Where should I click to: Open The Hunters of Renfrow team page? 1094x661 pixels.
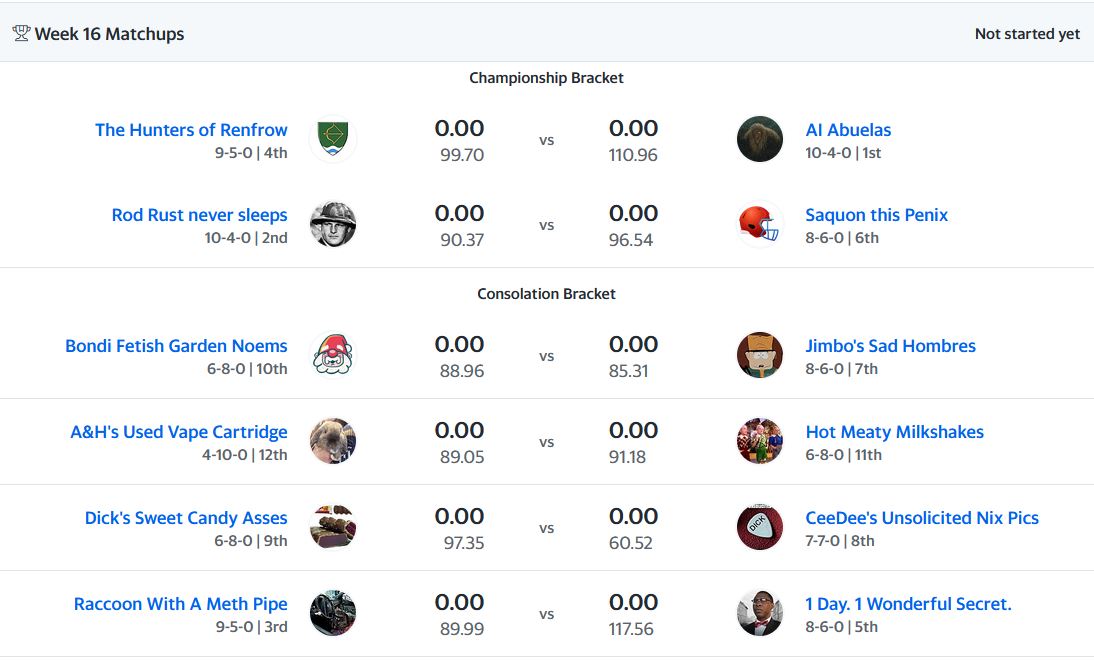191,130
